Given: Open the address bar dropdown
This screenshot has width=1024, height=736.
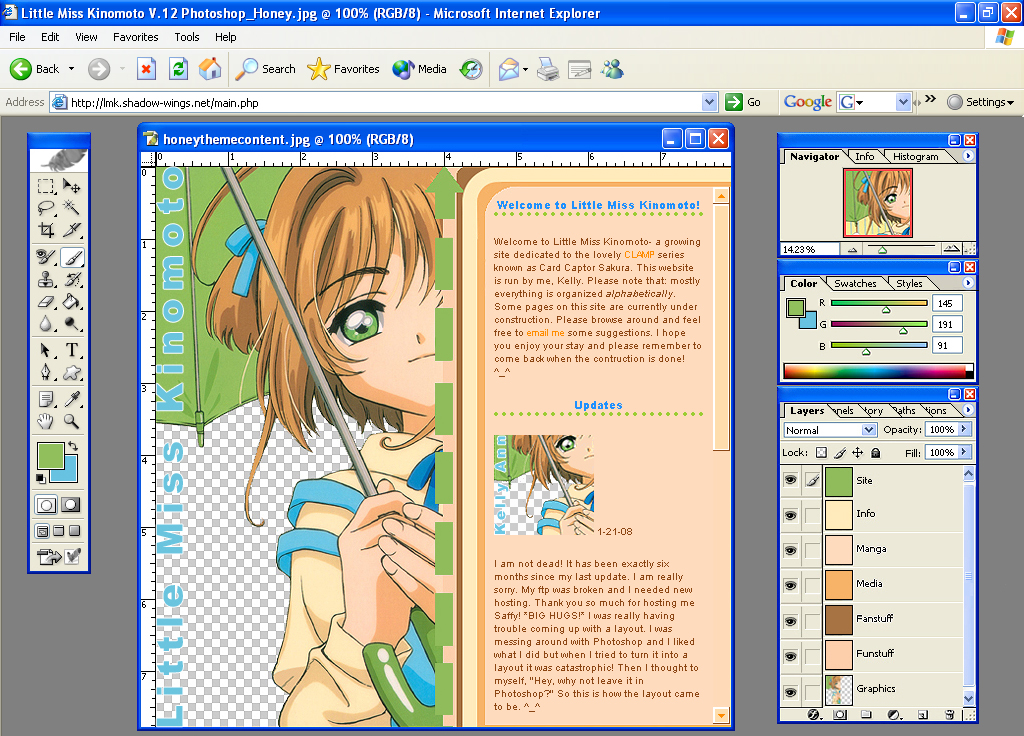Looking at the screenshot, I should [710, 102].
